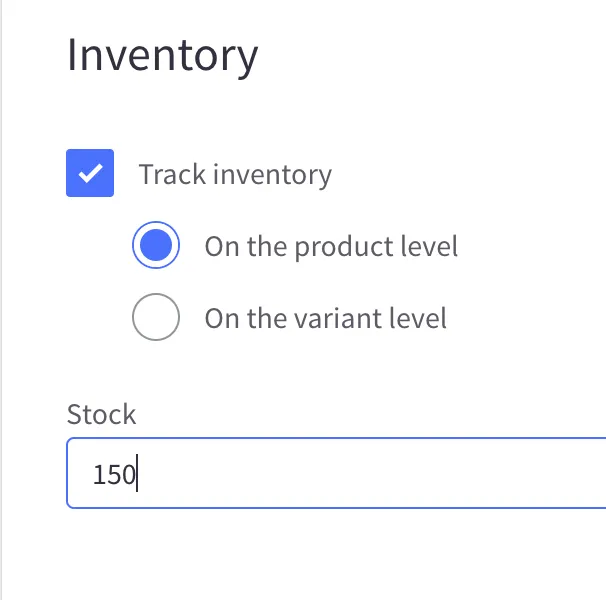Select On the variant level radio
Screen dimensions: 606x600
coord(156,318)
